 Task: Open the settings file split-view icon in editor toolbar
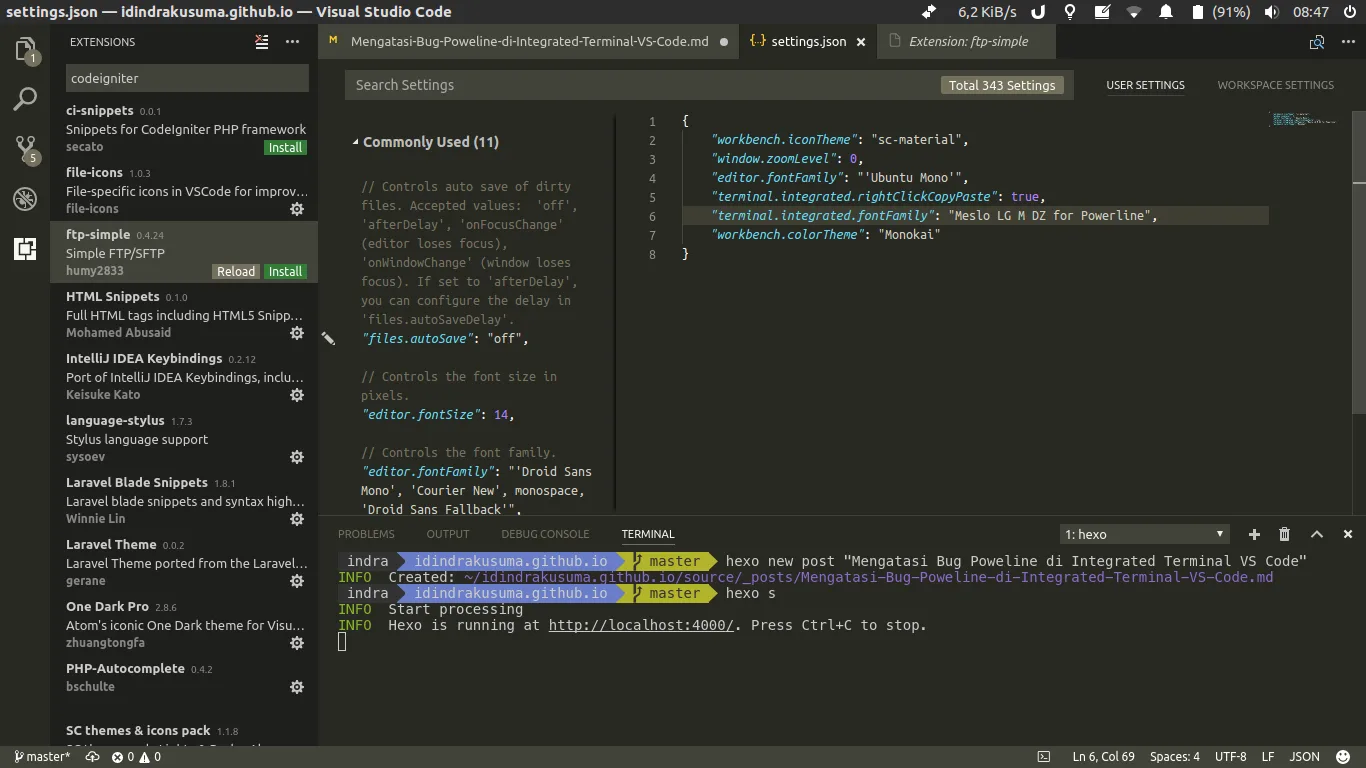coord(1317,42)
